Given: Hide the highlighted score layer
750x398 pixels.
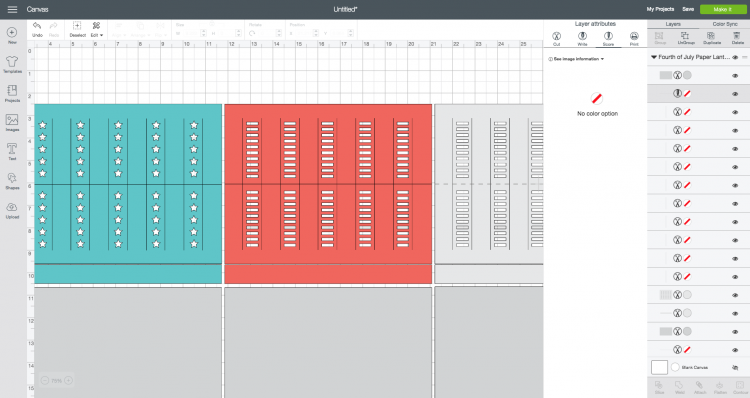Looking at the screenshot, I should pyautogui.click(x=735, y=94).
